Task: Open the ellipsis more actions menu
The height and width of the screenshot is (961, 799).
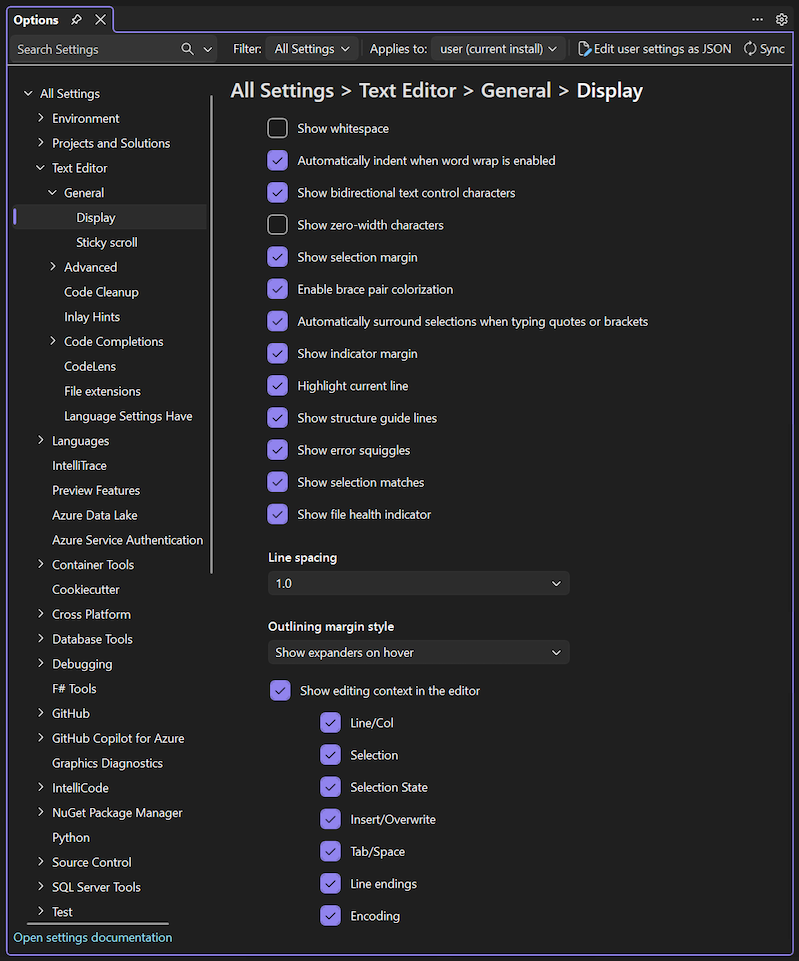Action: click(757, 18)
